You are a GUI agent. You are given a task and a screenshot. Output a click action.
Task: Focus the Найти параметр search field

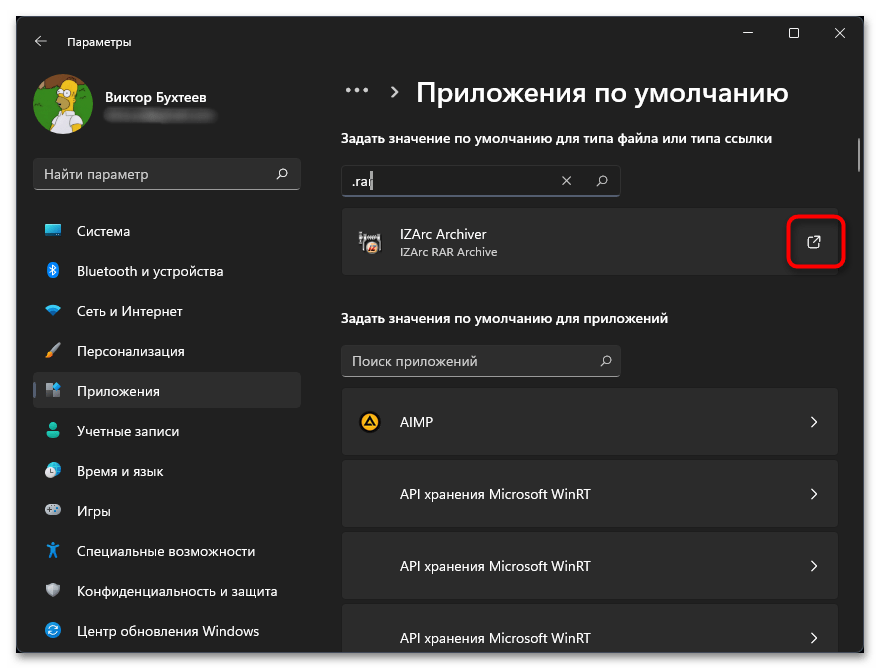[x=167, y=174]
